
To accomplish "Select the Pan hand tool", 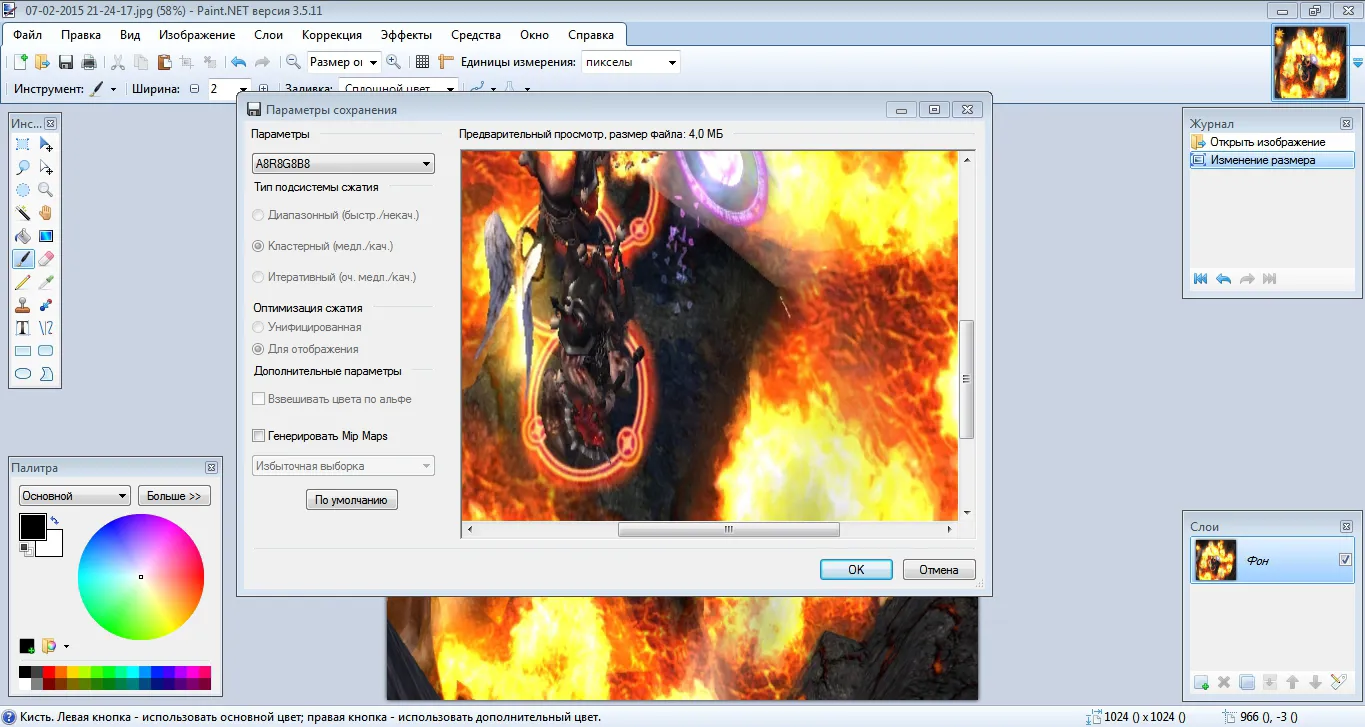I will pyautogui.click(x=46, y=213).
